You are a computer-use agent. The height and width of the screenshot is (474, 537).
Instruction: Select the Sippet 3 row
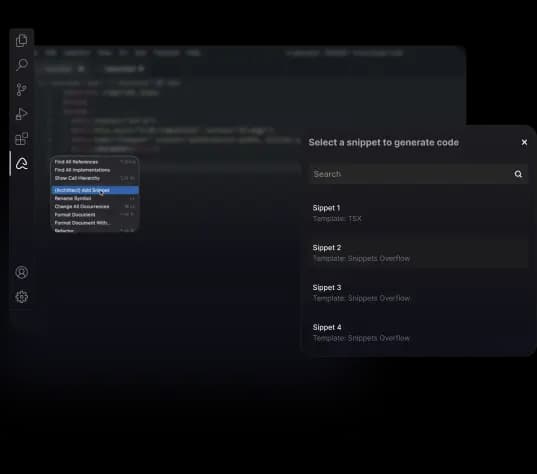point(419,293)
